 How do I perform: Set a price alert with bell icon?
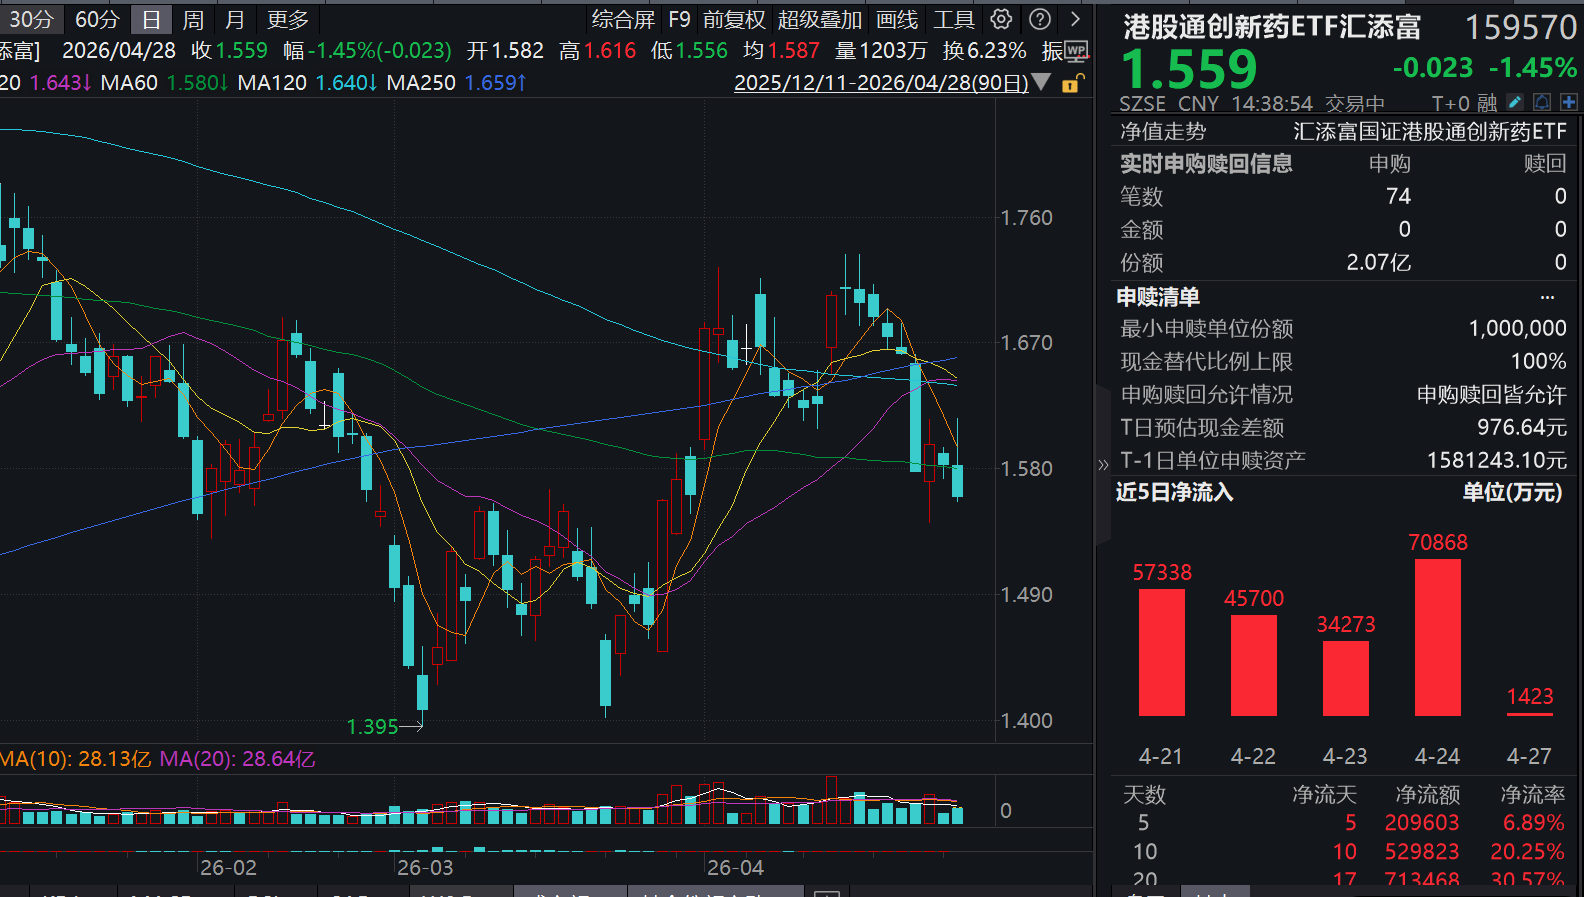[x=1542, y=102]
